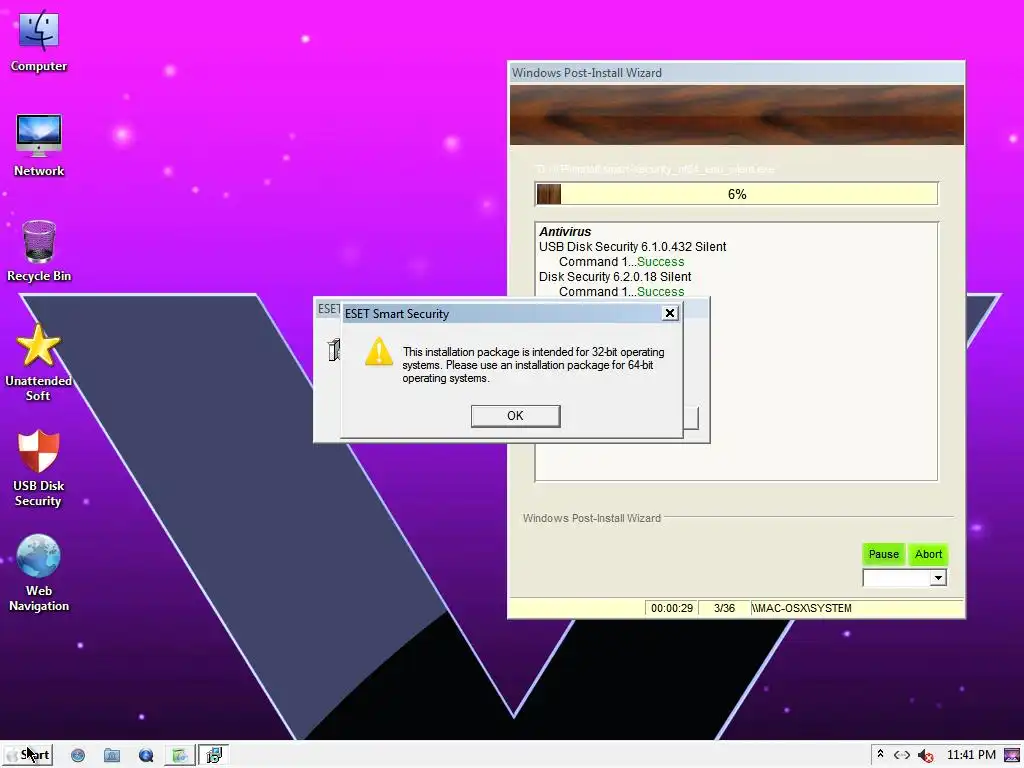Open Web Navigation globe icon
This screenshot has width=1024, height=768.
pos(39,556)
